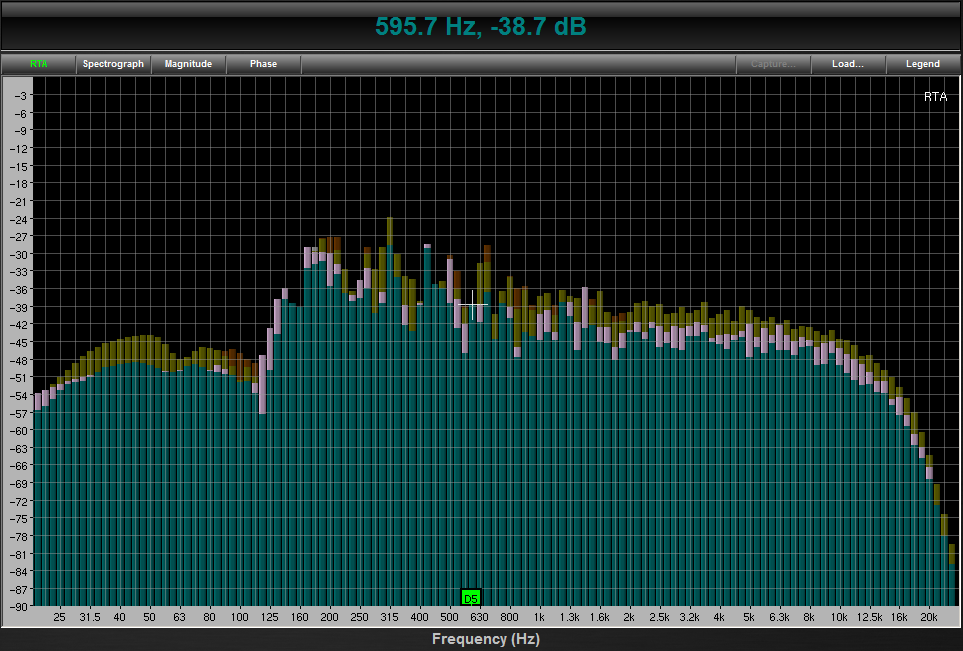Click the 315 Hz frequency axis label
Screen dimensions: 963x651
click(x=389, y=617)
